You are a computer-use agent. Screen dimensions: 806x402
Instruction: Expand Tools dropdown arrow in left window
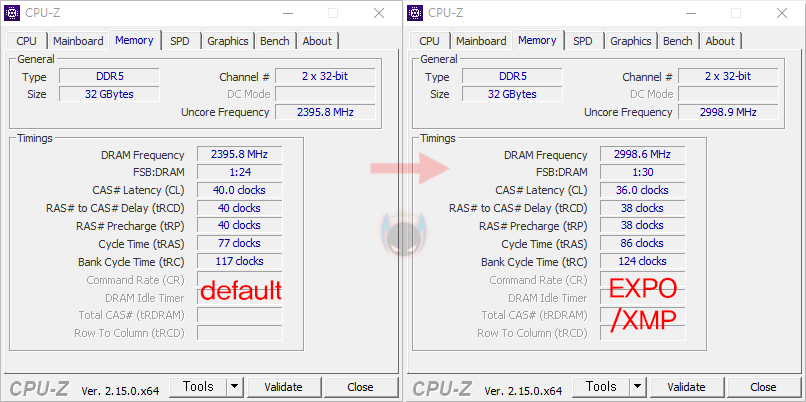[235, 387]
